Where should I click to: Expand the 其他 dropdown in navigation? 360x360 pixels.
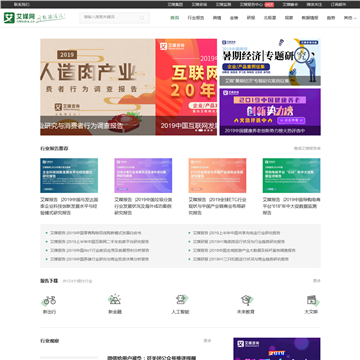350,18
